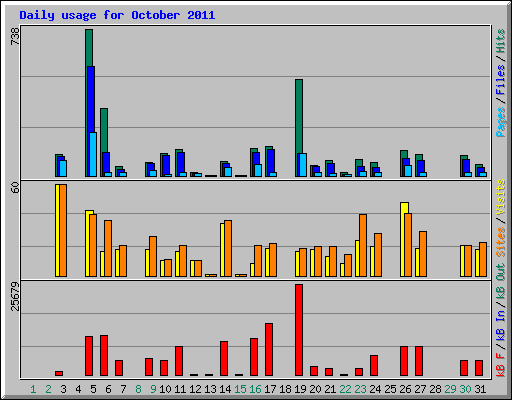This screenshot has height=400, width=512.
Task: Select green day label 8 on the x-axis
Action: coord(138,389)
